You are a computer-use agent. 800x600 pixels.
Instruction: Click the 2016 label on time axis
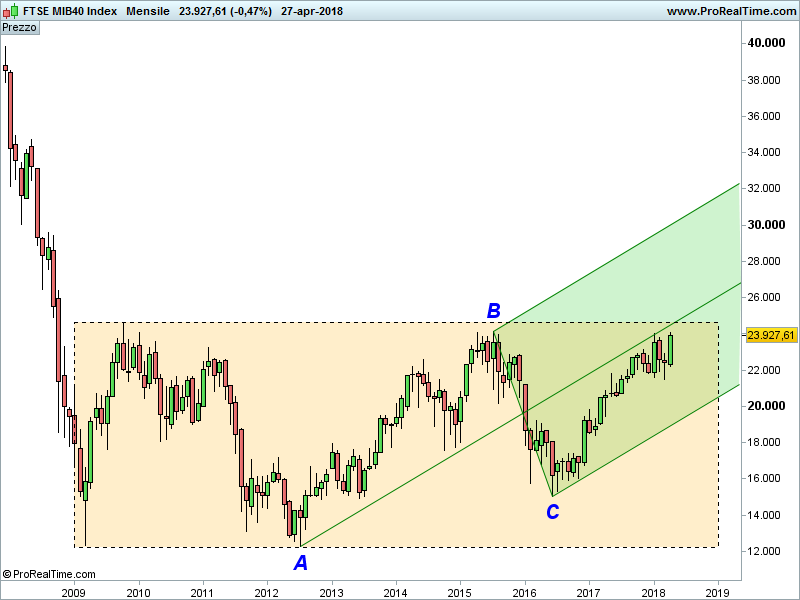(524, 593)
